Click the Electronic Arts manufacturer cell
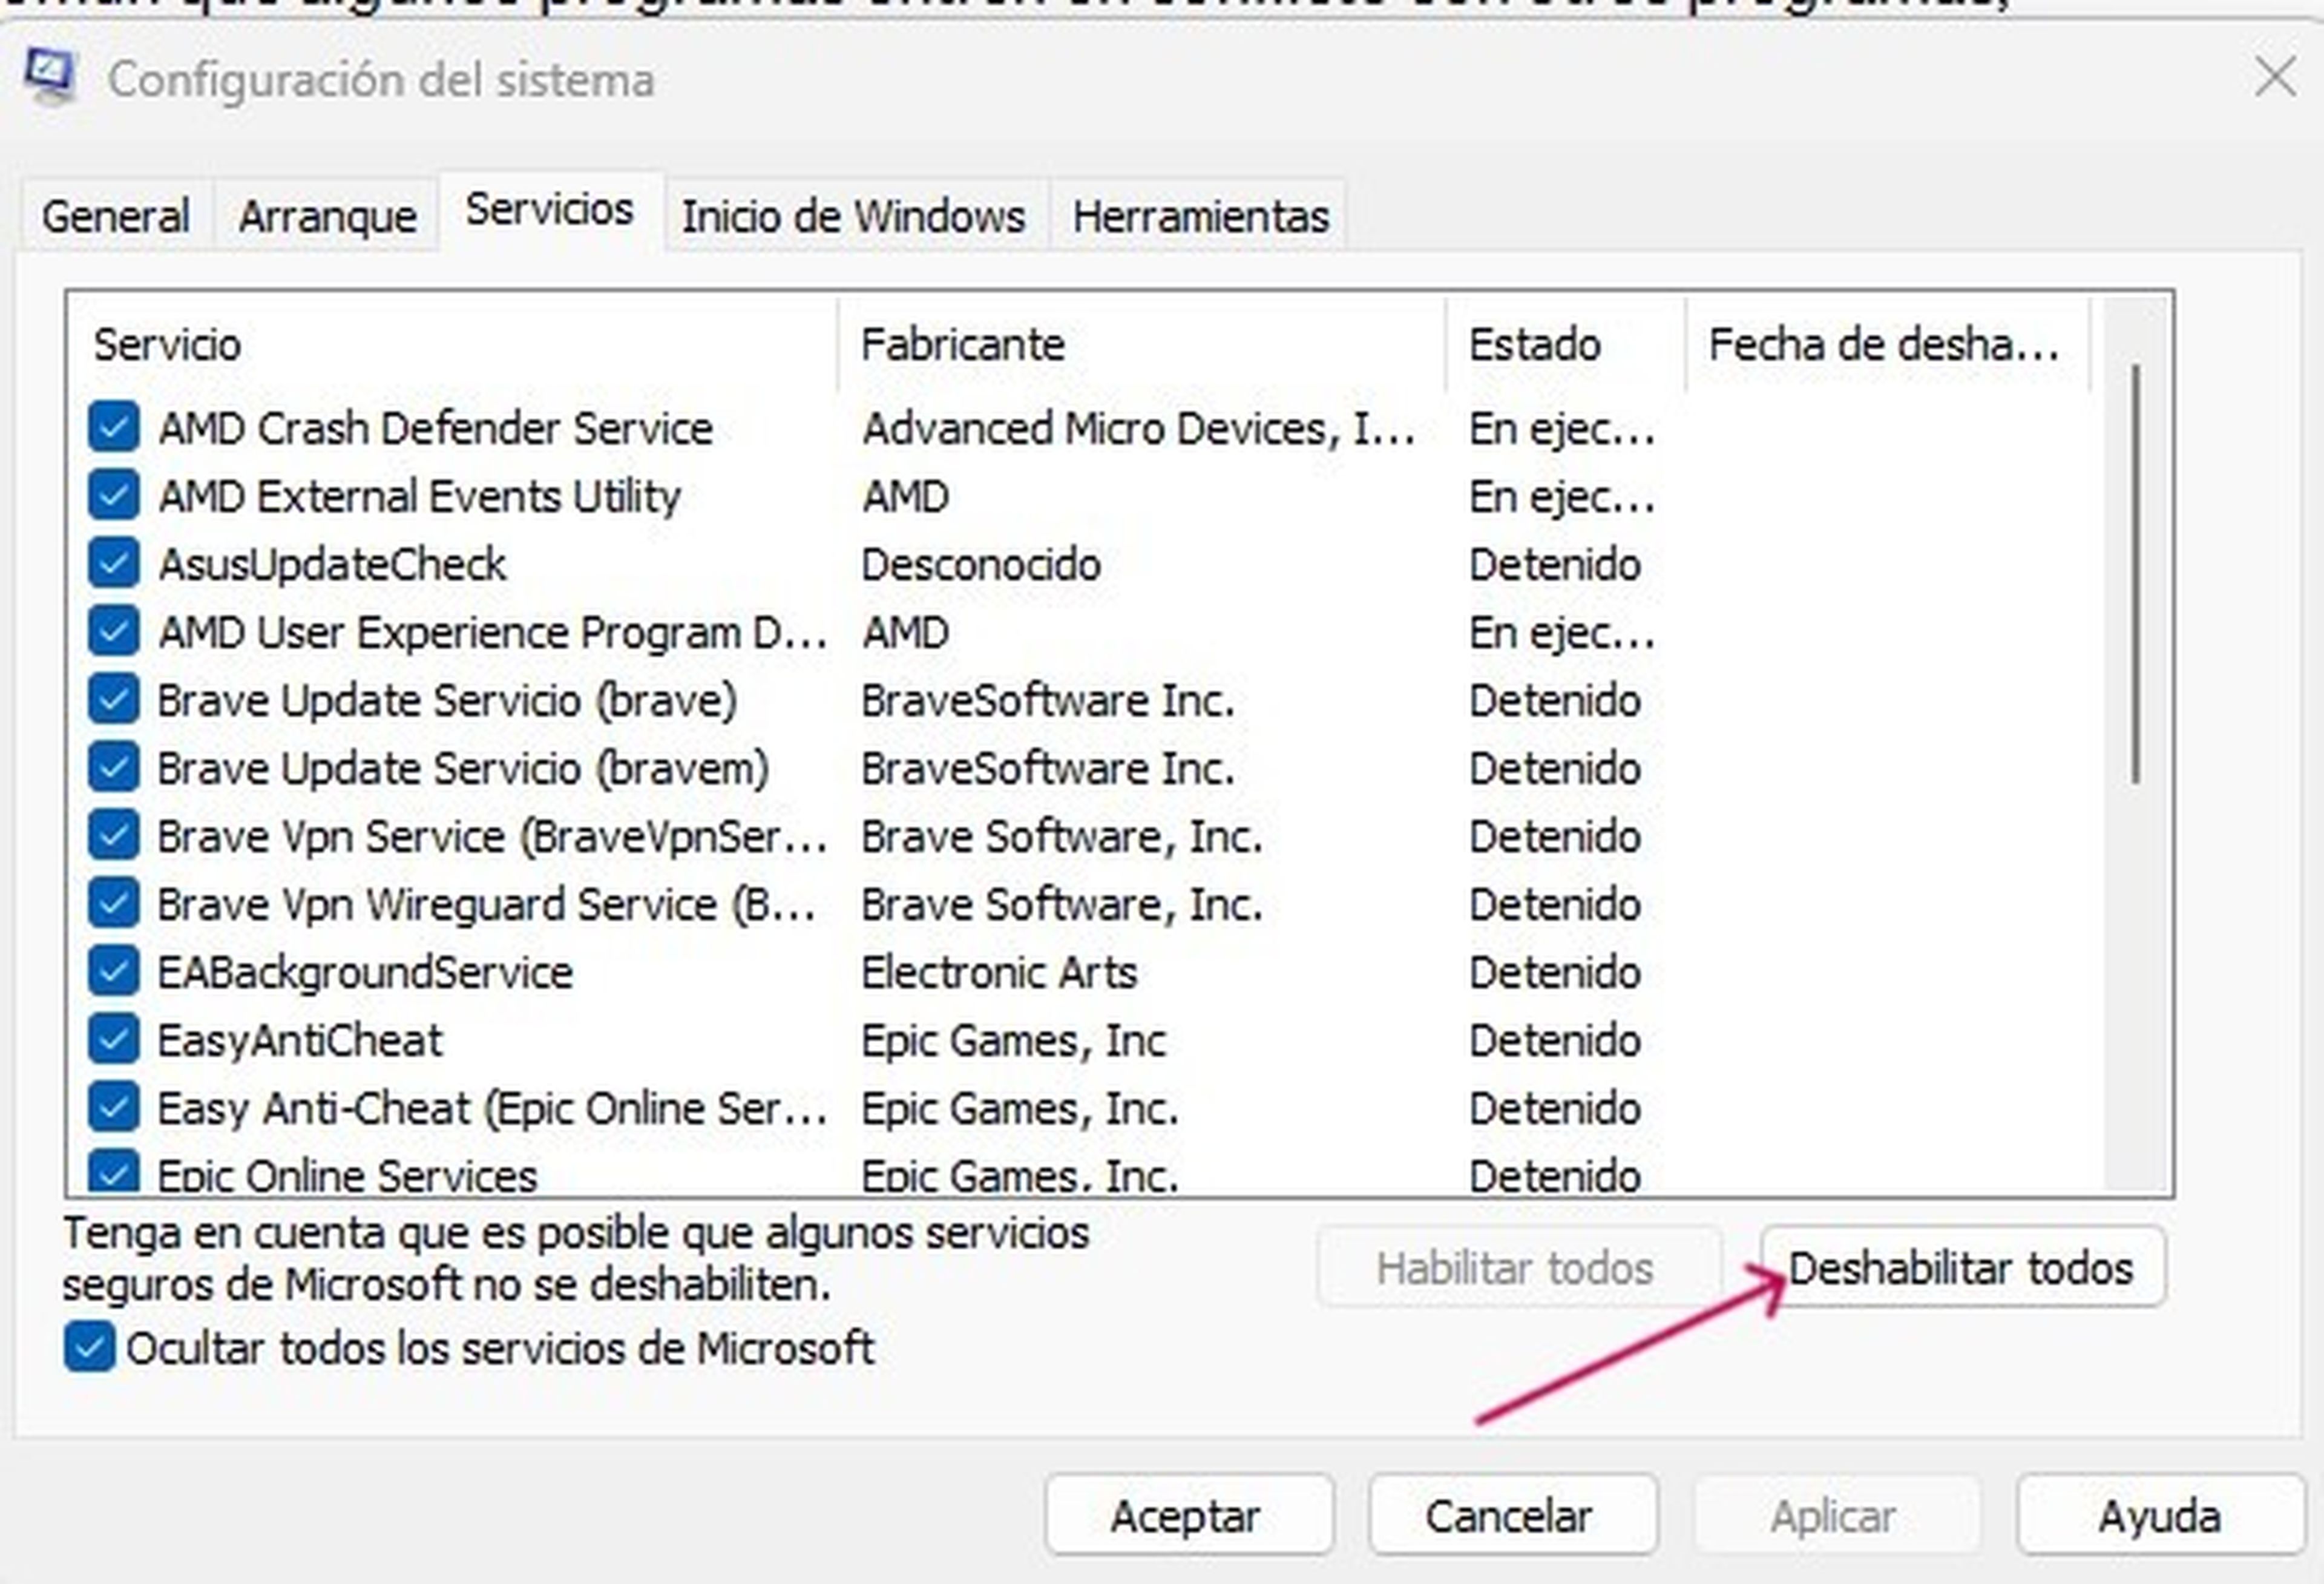This screenshot has width=2324, height=1584. (999, 973)
